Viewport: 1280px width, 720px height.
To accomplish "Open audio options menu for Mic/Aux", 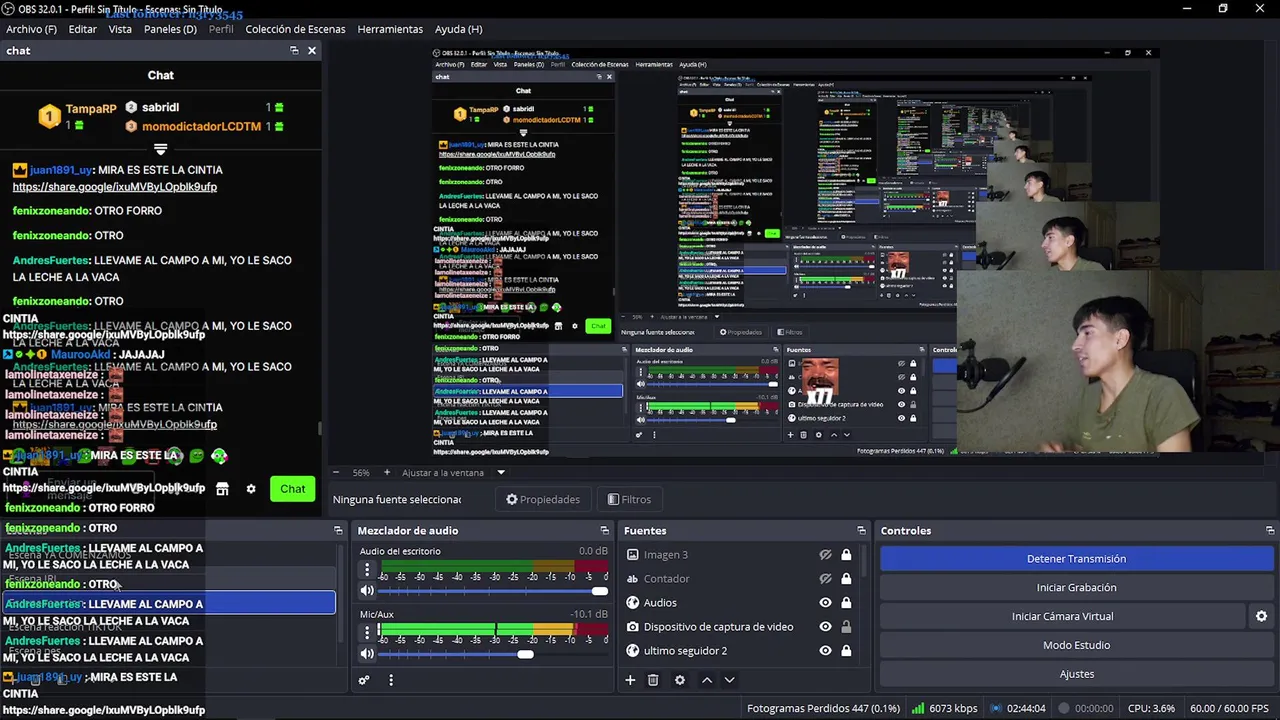I will point(367,633).
